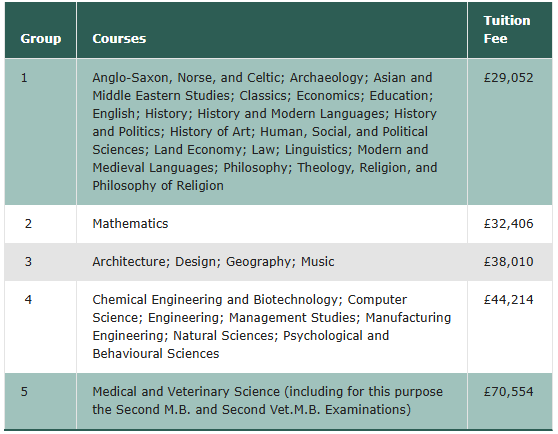Click the £32,406 fee value
This screenshot has width=558, height=434.
click(509, 224)
